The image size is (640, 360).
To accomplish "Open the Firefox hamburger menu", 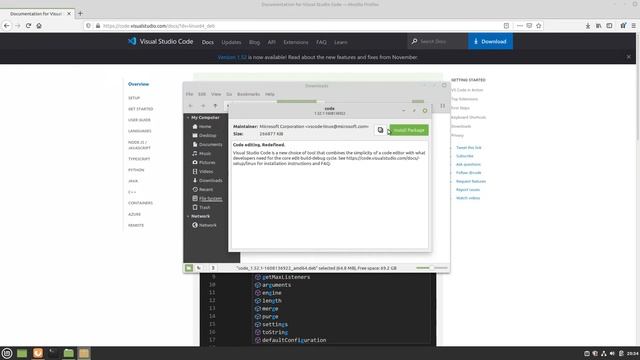I will pyautogui.click(x=633, y=26).
